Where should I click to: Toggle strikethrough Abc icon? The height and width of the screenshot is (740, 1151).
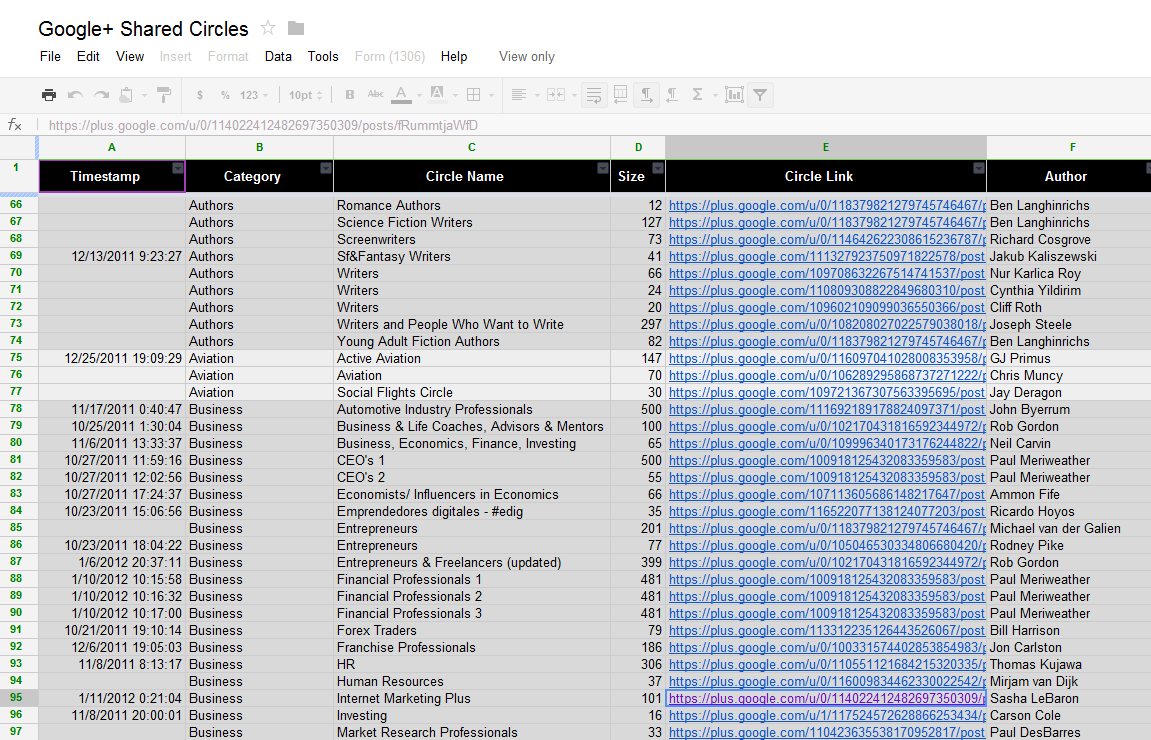pos(375,94)
